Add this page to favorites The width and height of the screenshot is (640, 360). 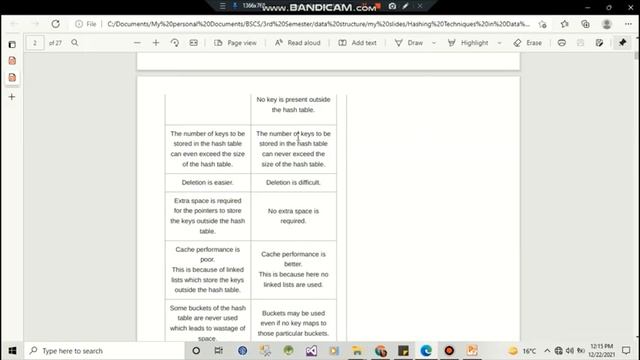tap(542, 24)
